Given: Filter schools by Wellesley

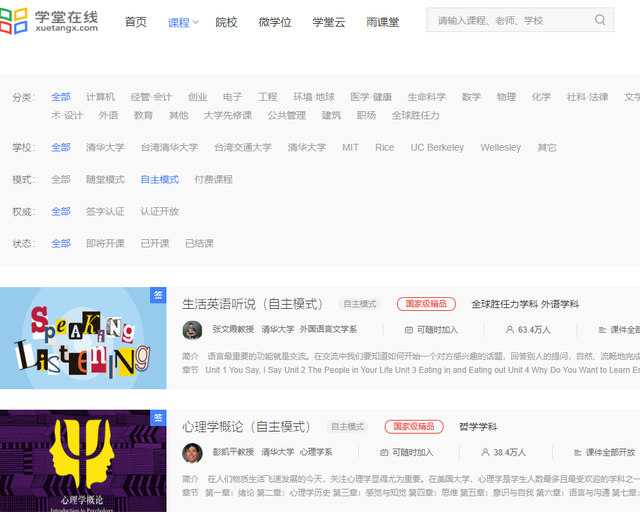Looking at the screenshot, I should pos(501,147).
